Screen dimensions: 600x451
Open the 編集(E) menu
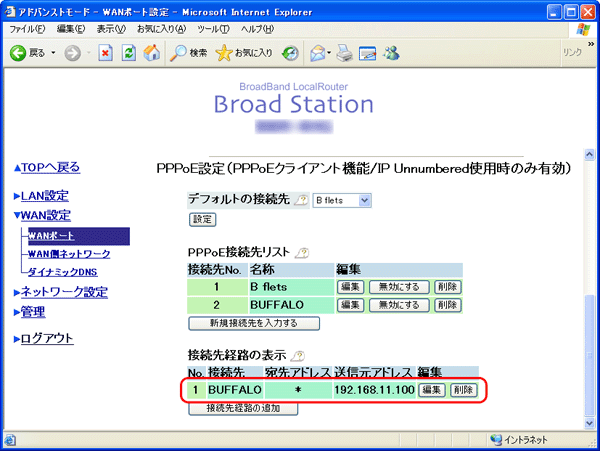tap(71, 29)
